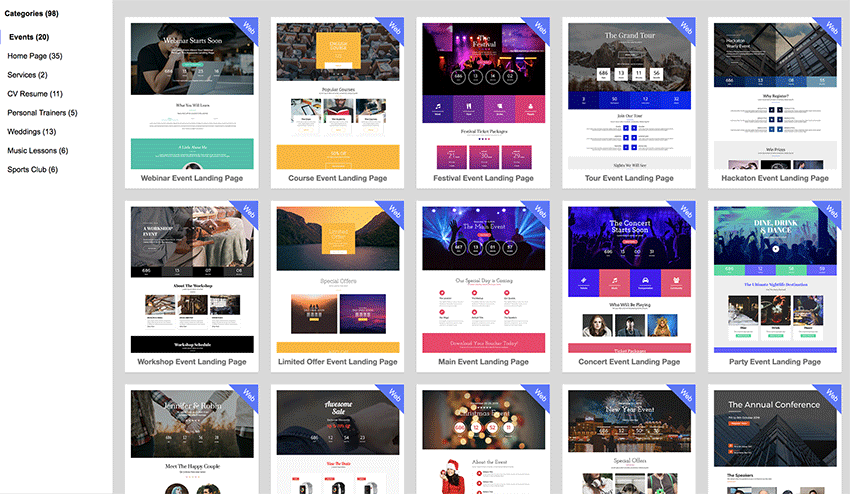This screenshot has height=494, width=850.
Task: Click the Tour Event Landing Page title
Action: [629, 178]
